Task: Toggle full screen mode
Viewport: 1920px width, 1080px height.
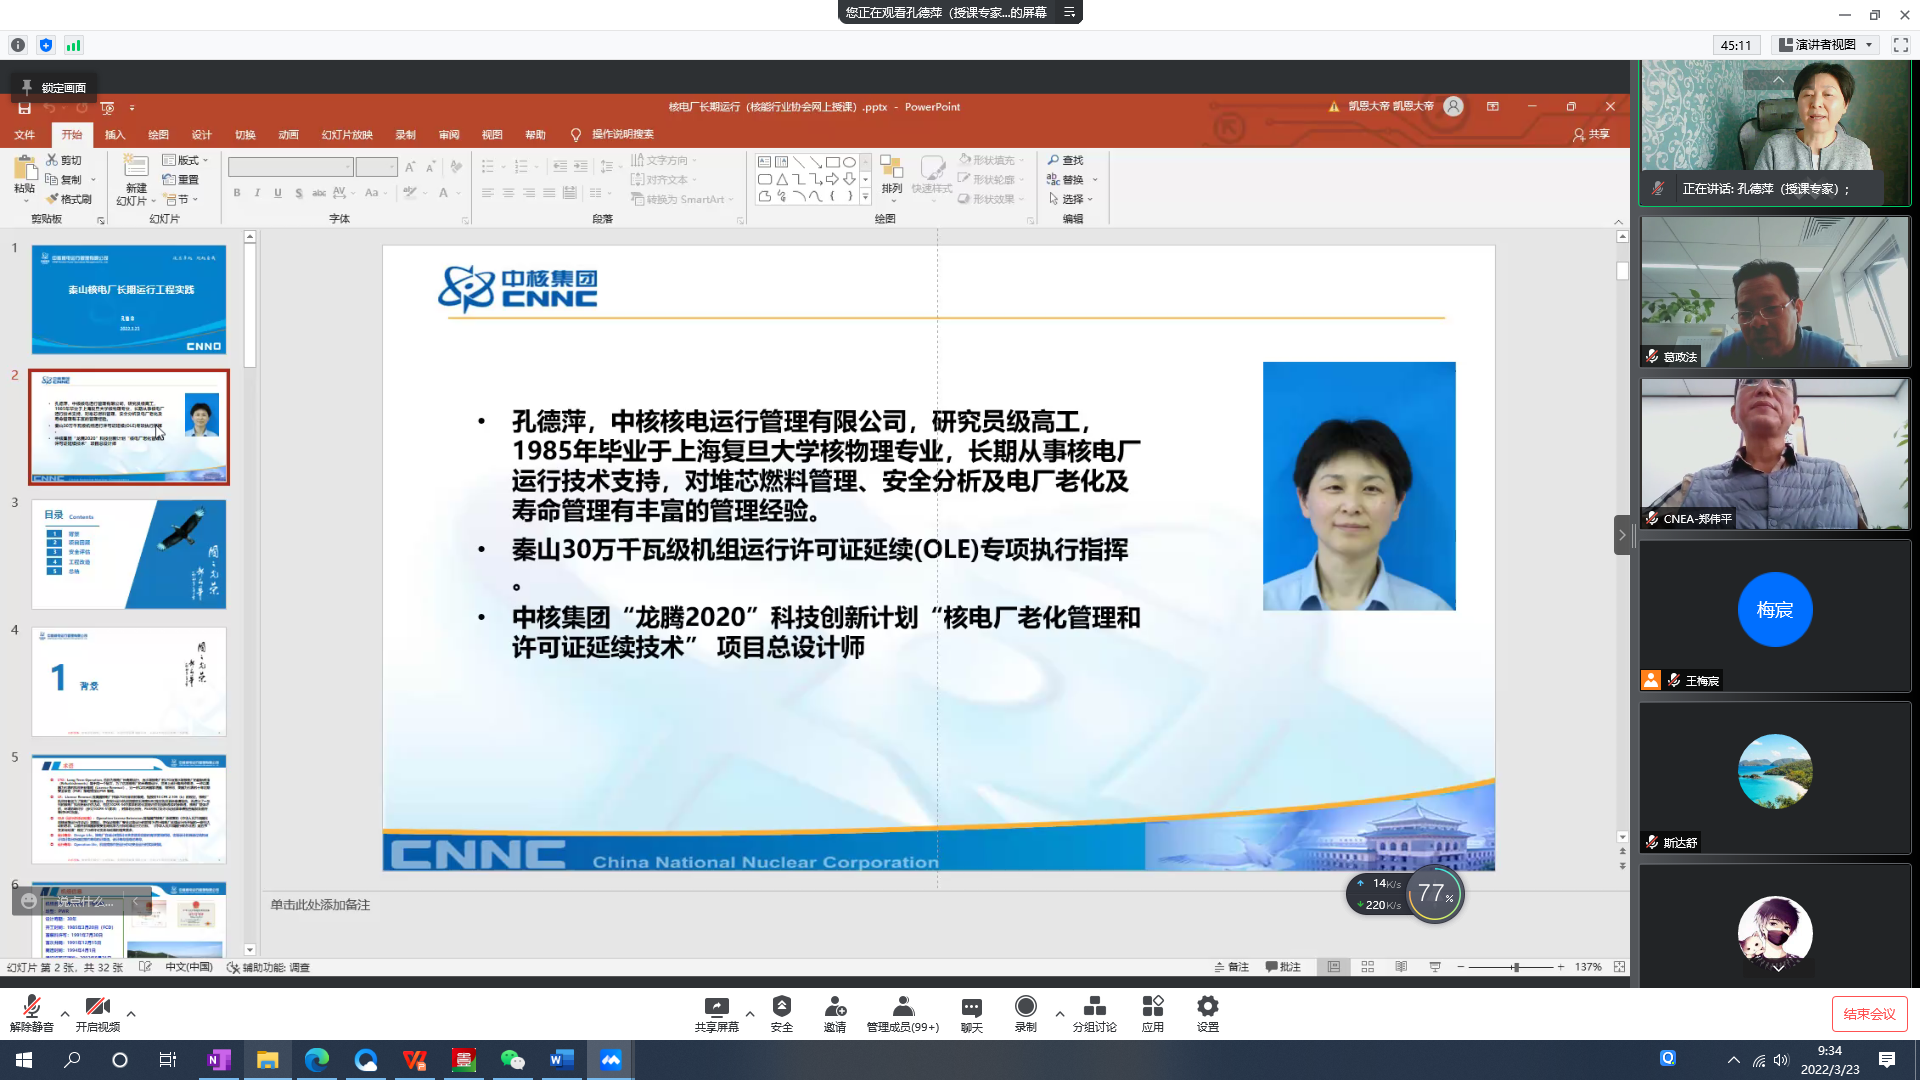Action: 1901,45
